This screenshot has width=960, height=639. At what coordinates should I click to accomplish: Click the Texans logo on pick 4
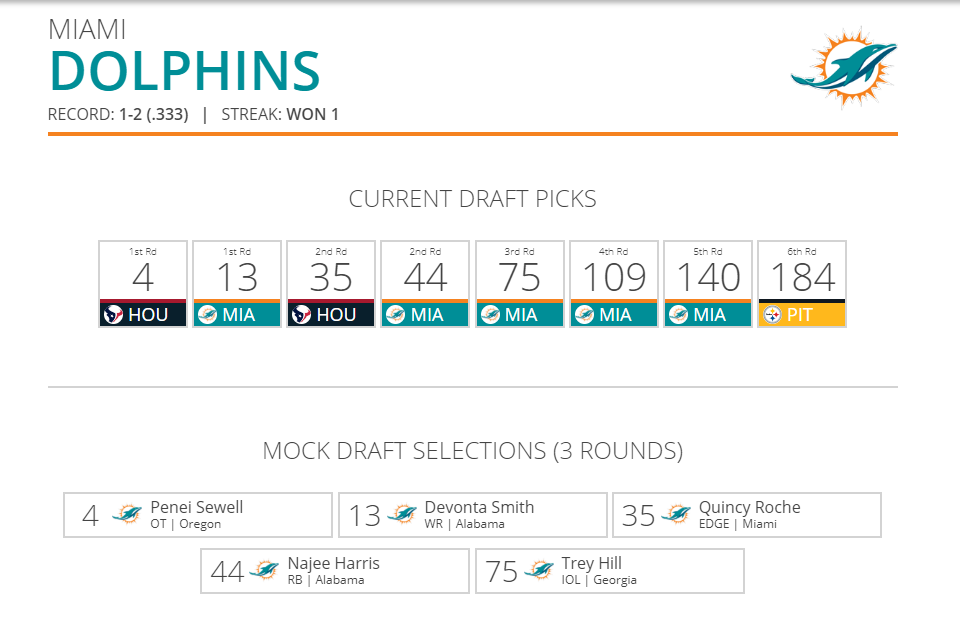click(x=113, y=315)
